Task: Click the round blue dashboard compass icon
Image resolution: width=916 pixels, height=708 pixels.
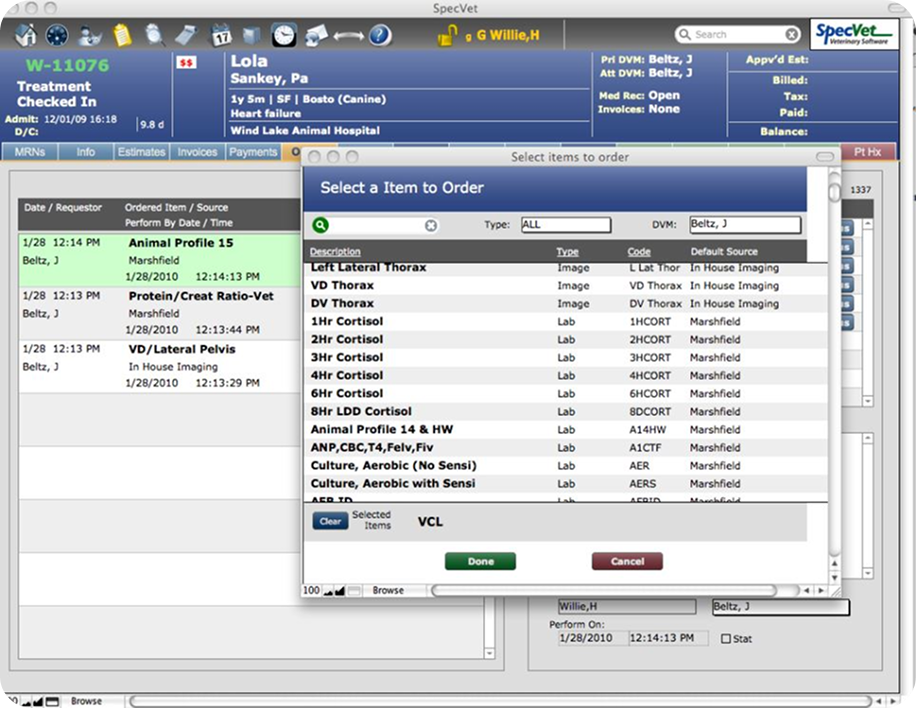Action: [x=57, y=36]
